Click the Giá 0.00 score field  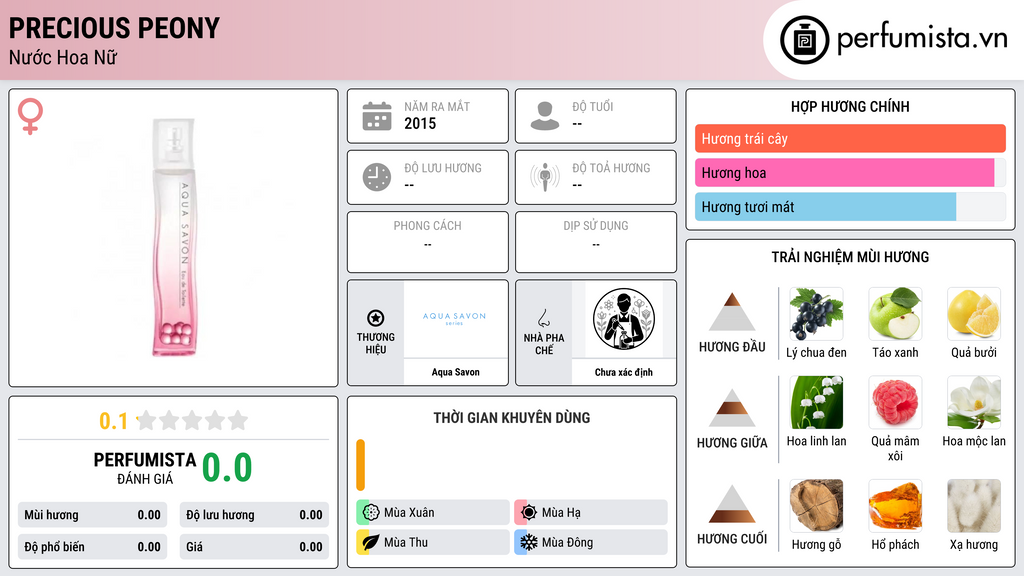point(254,547)
